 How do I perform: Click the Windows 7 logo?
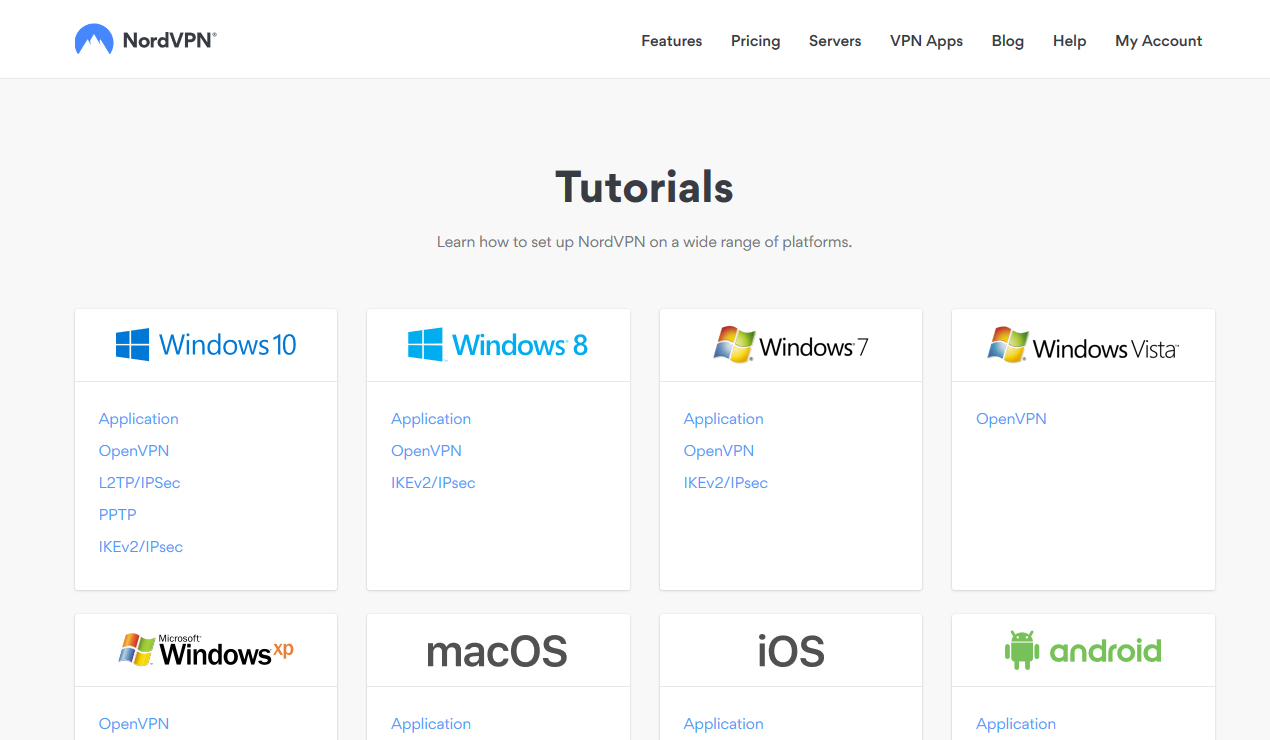791,345
